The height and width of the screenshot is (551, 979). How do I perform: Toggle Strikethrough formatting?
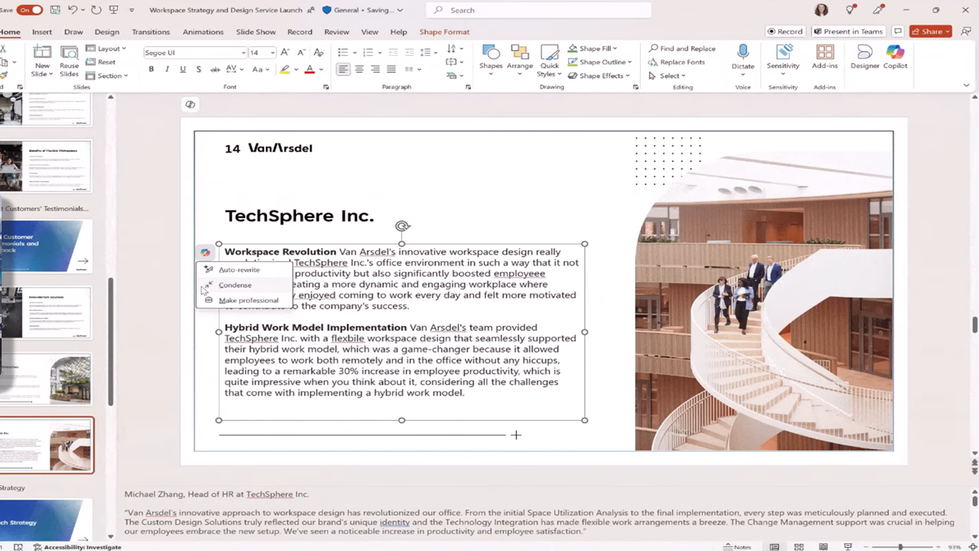point(215,69)
